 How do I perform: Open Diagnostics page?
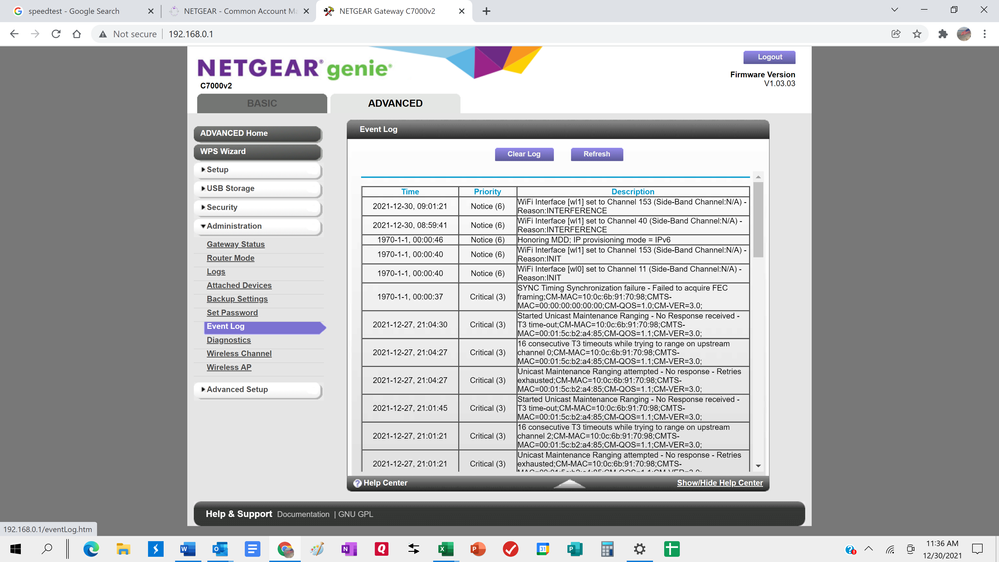pyautogui.click(x=228, y=340)
